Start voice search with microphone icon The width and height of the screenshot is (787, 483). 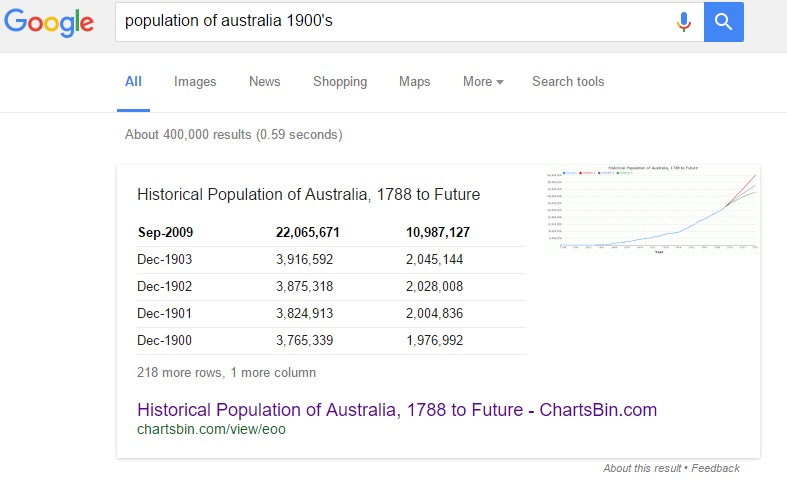(684, 21)
